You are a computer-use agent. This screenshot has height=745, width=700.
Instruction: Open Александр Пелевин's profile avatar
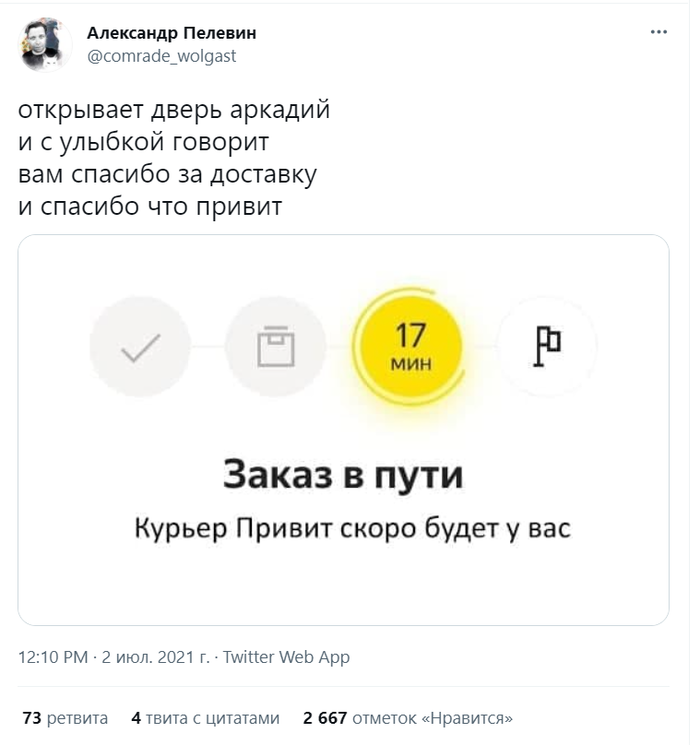[x=44, y=44]
